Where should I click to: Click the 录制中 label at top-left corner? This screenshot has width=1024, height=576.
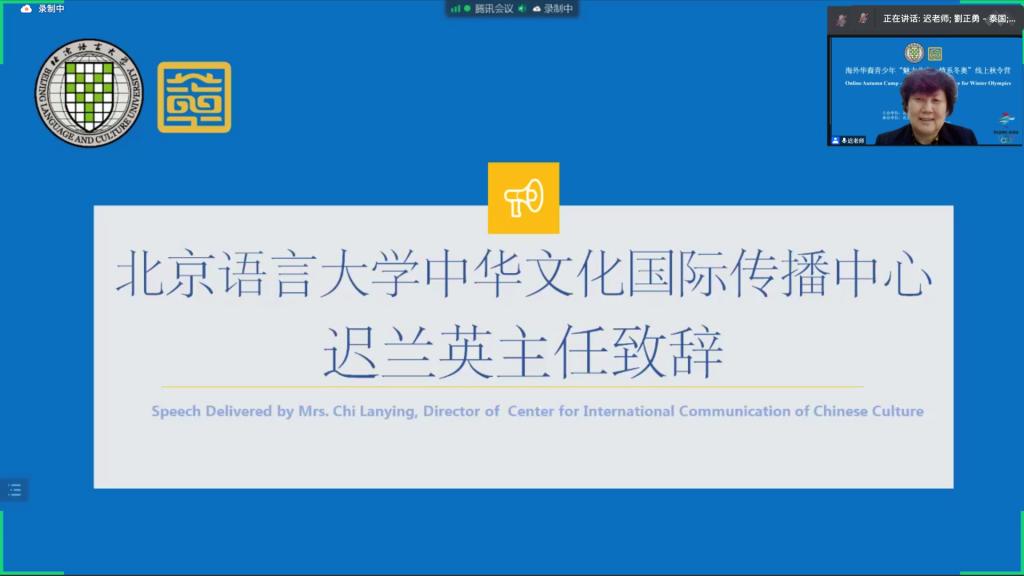(x=51, y=9)
